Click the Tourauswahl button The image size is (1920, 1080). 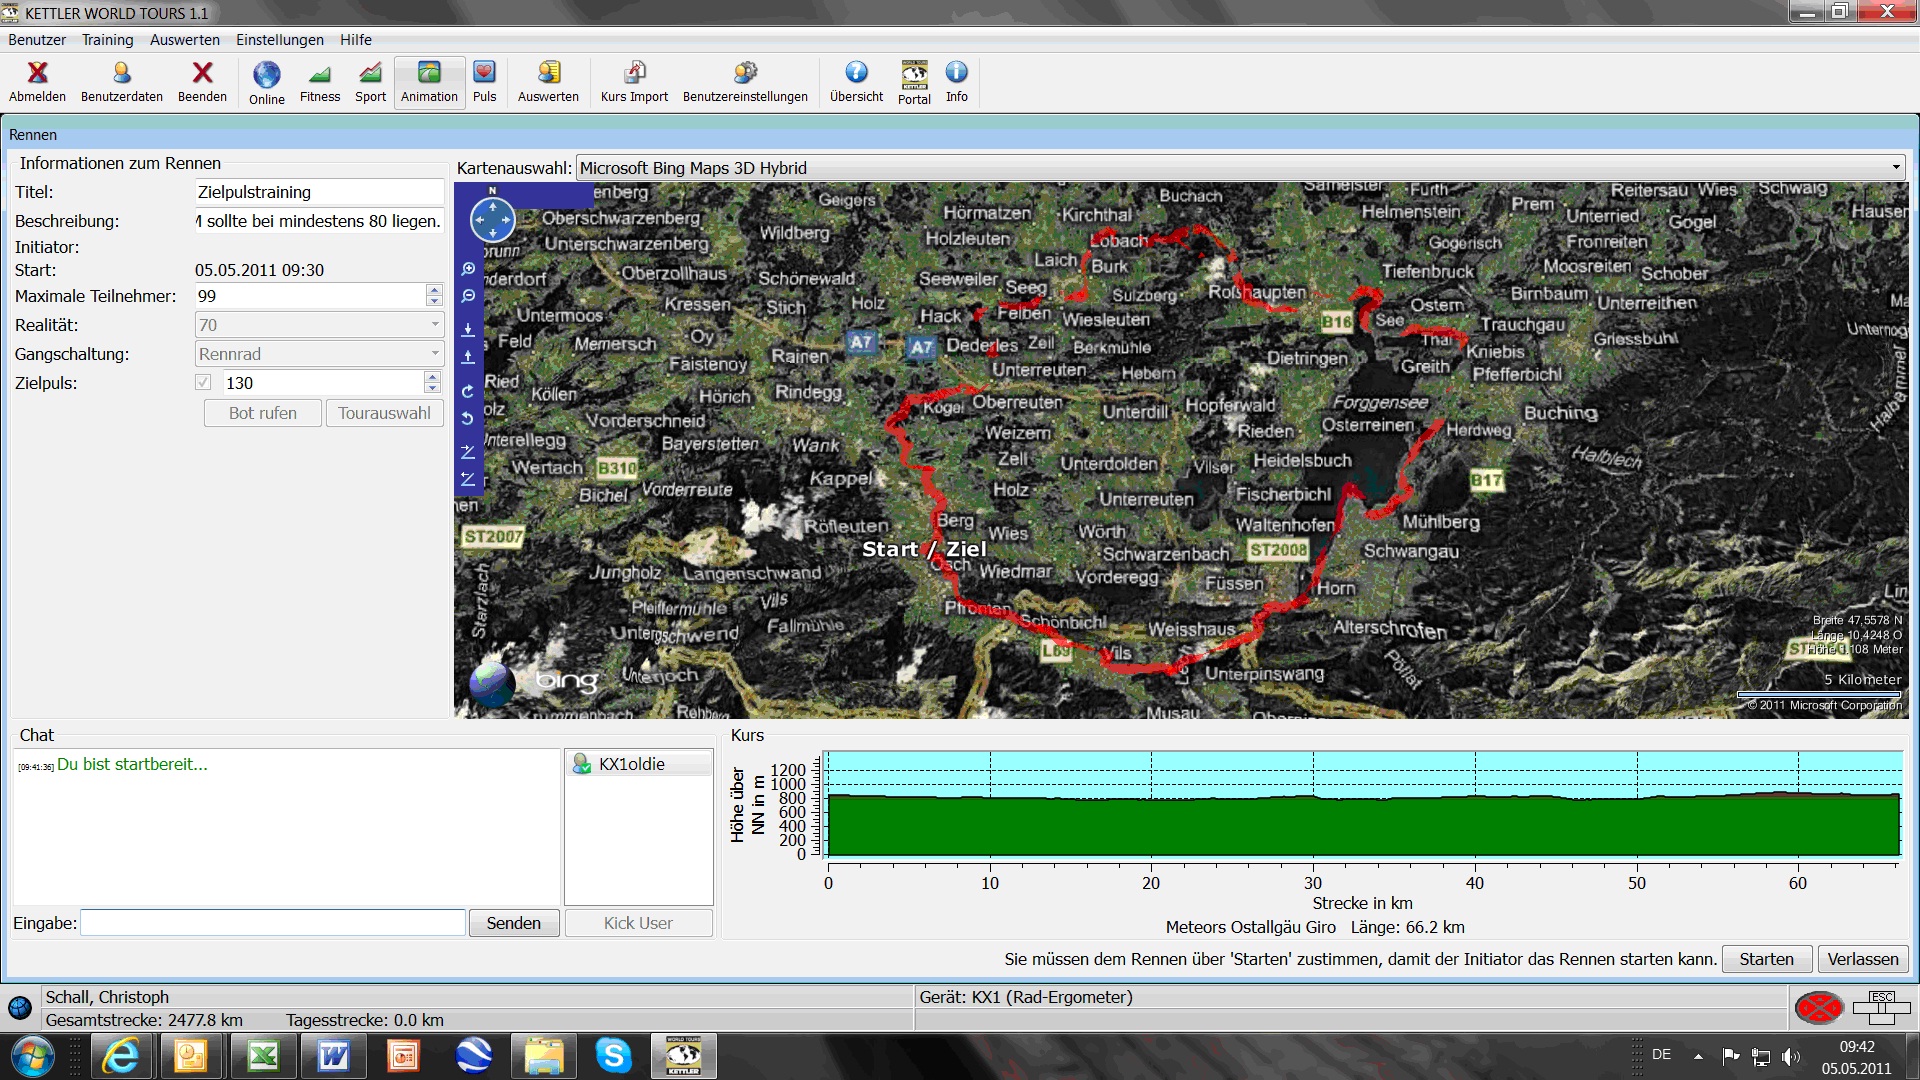point(384,413)
